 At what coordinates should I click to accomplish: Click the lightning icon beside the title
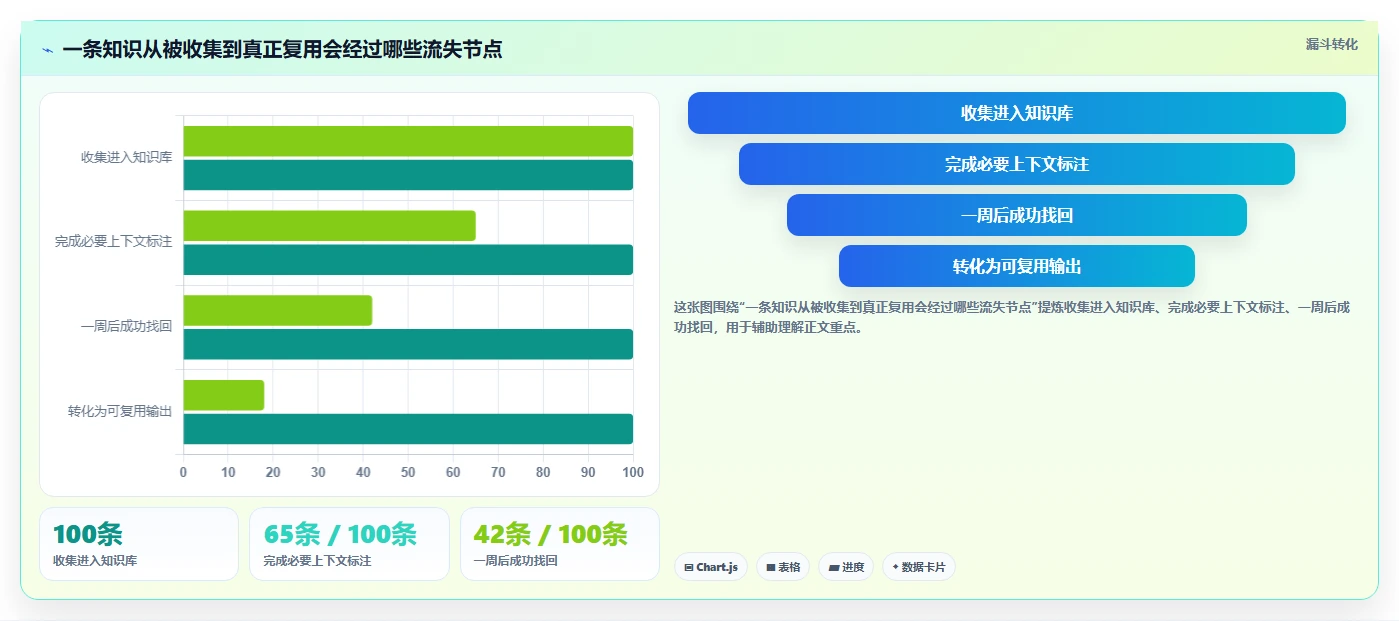tap(47, 49)
